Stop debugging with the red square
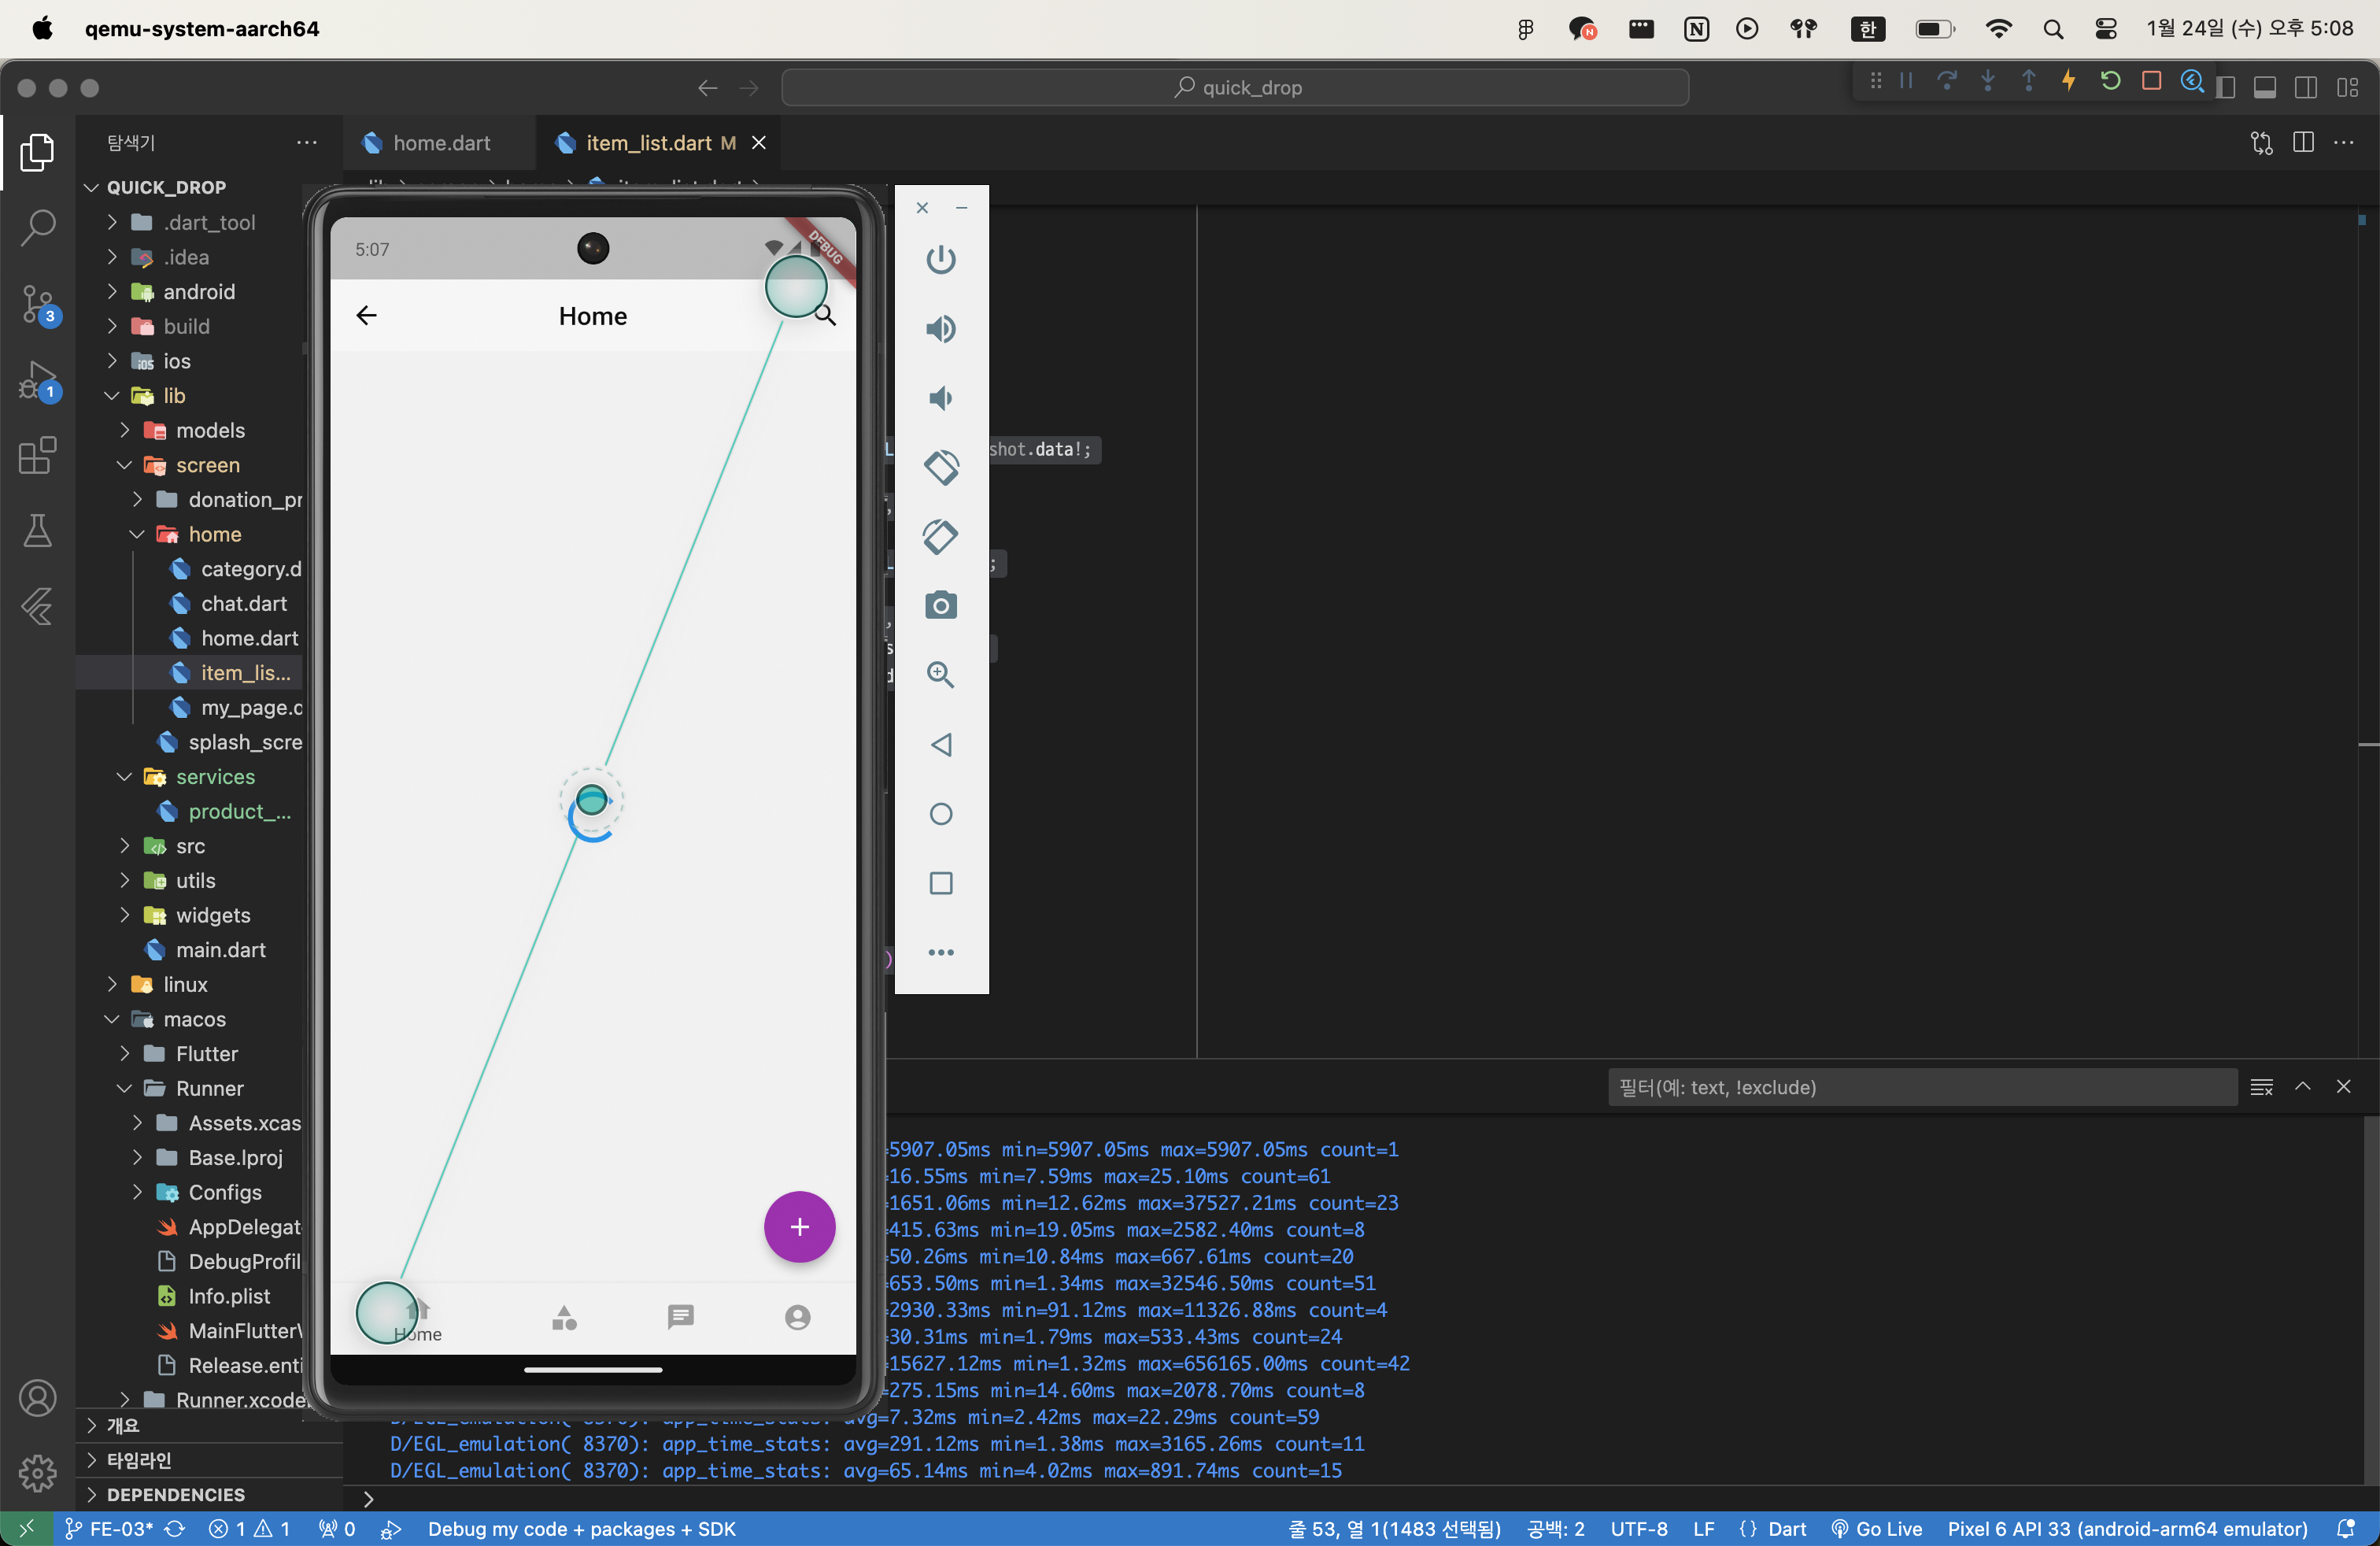 tap(2151, 82)
